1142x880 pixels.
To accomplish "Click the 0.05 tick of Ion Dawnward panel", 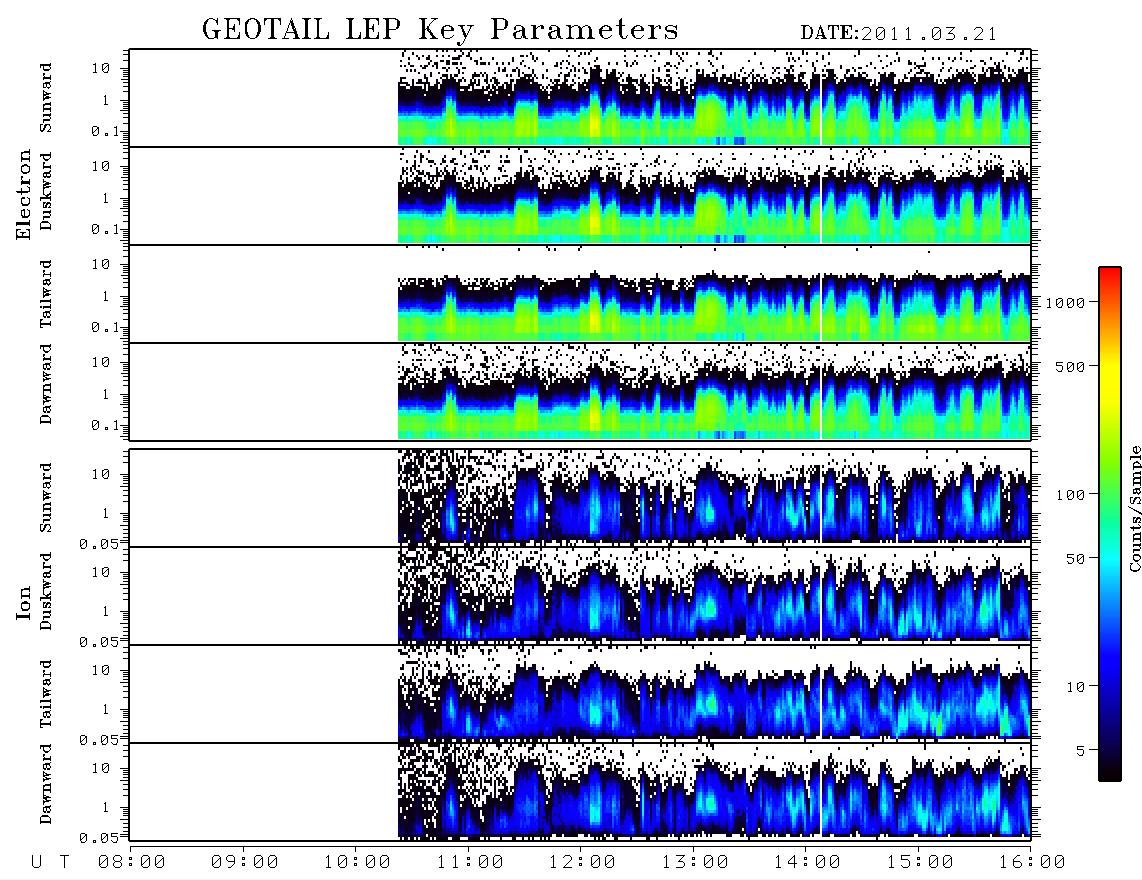I will point(98,838).
